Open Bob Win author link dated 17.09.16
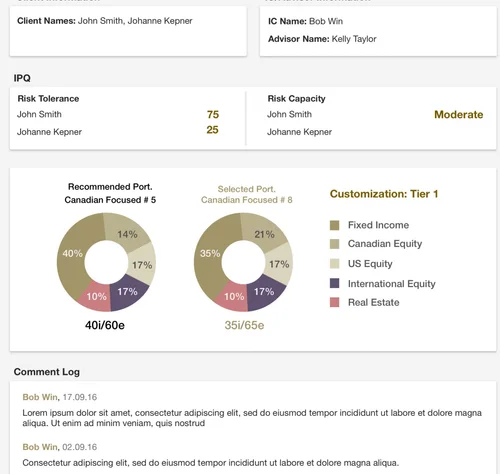 click(x=40, y=397)
